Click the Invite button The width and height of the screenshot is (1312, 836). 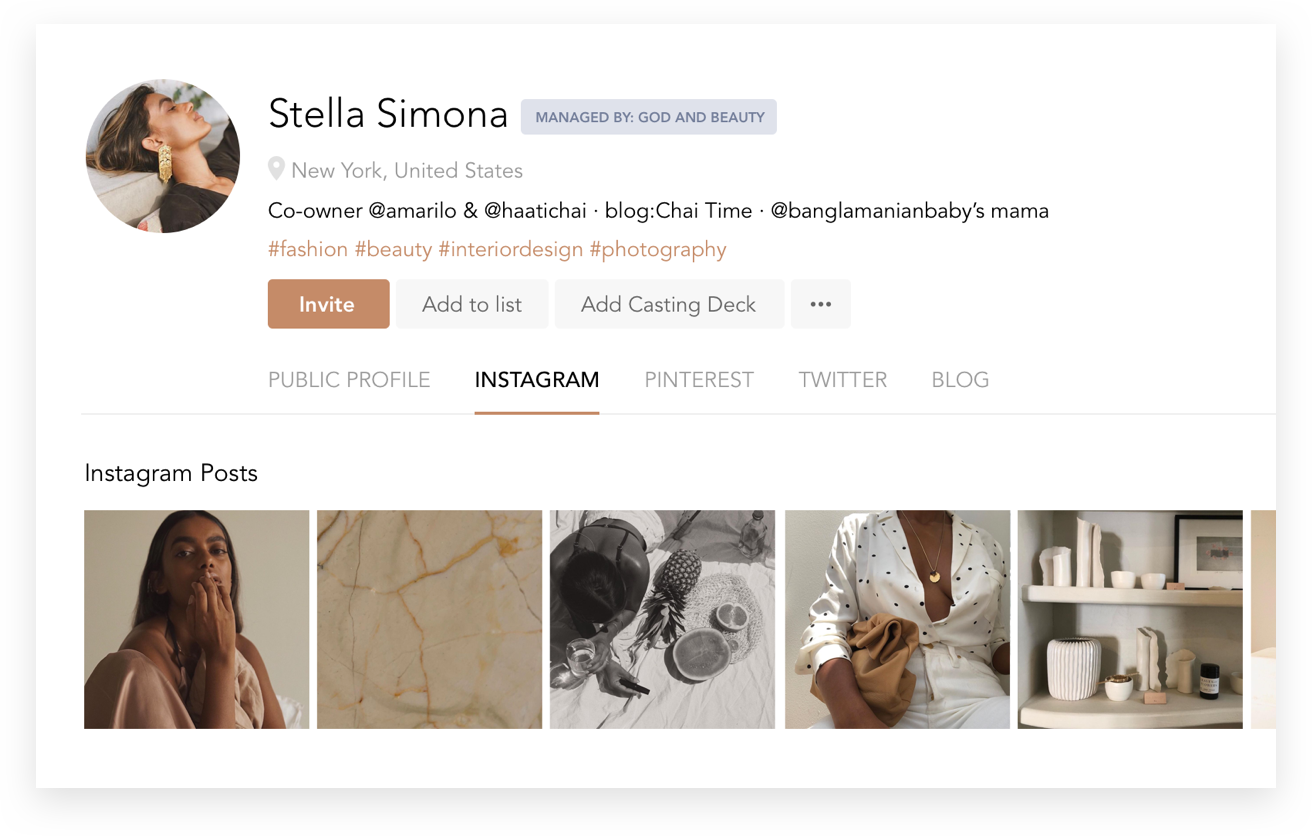328,304
